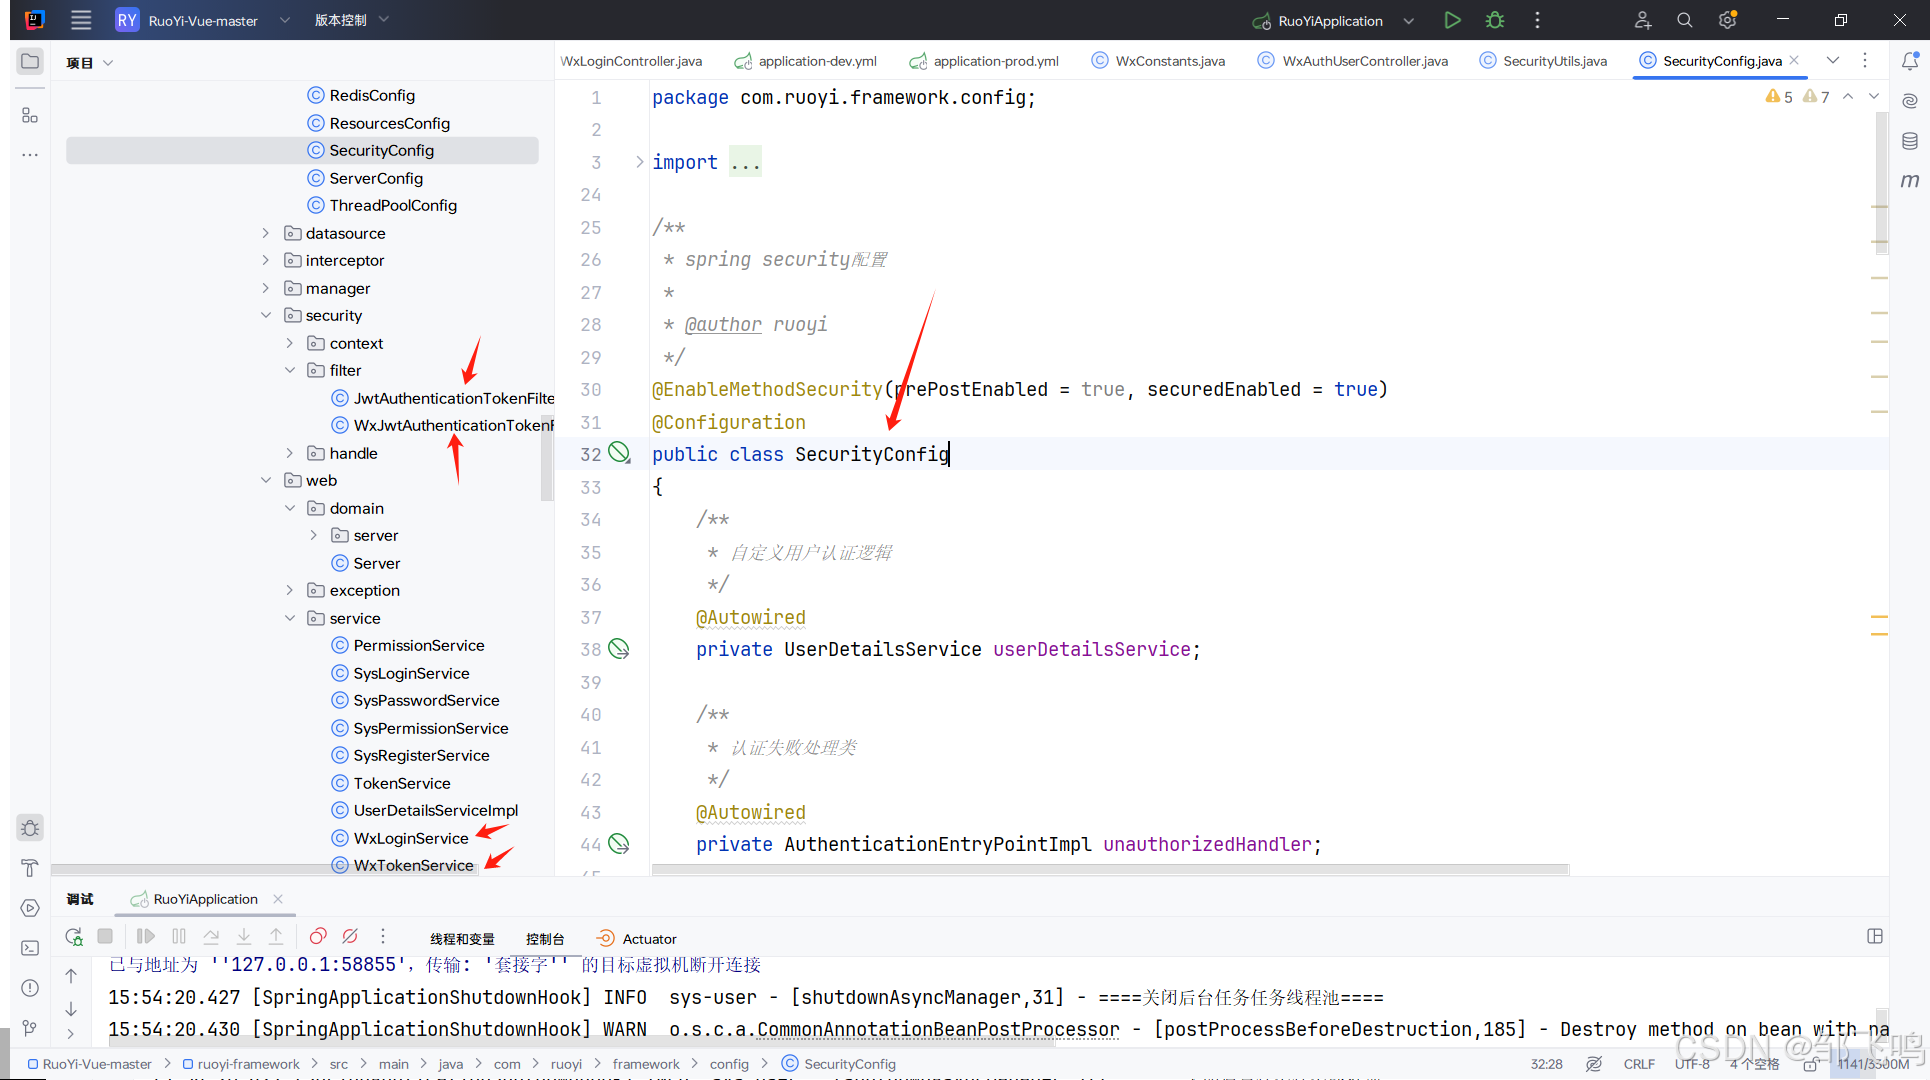The image size is (1930, 1080).
Task: Collapse the web folder
Action: [266, 480]
